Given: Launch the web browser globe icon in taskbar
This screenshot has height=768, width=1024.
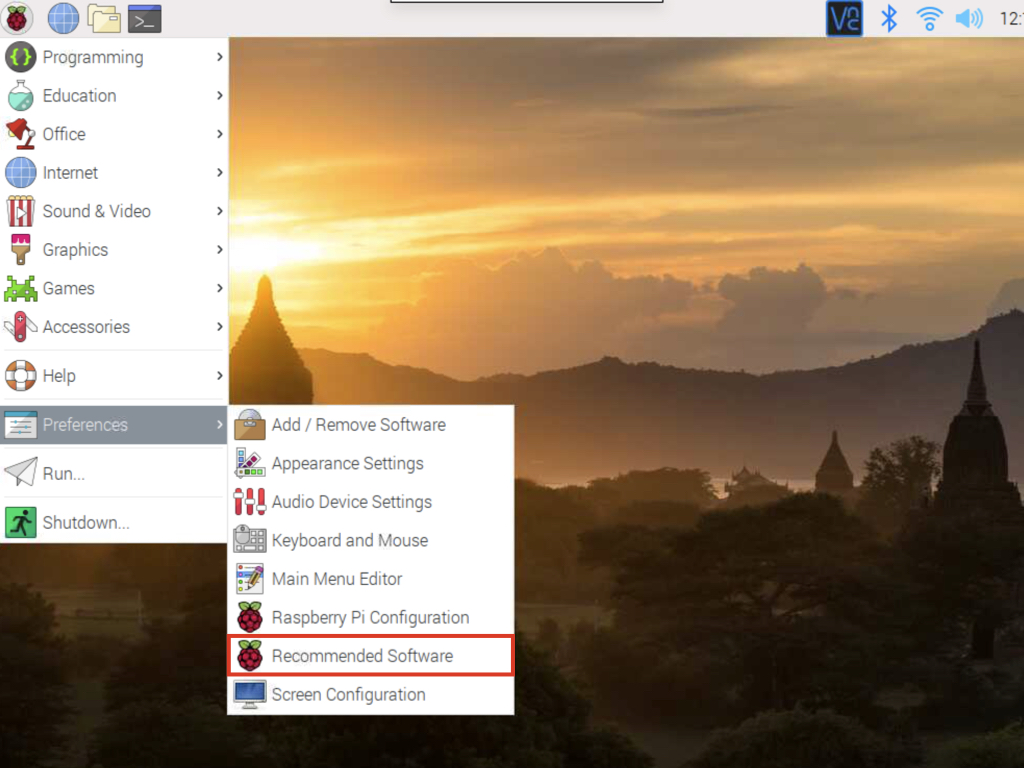Looking at the screenshot, I should (63, 18).
